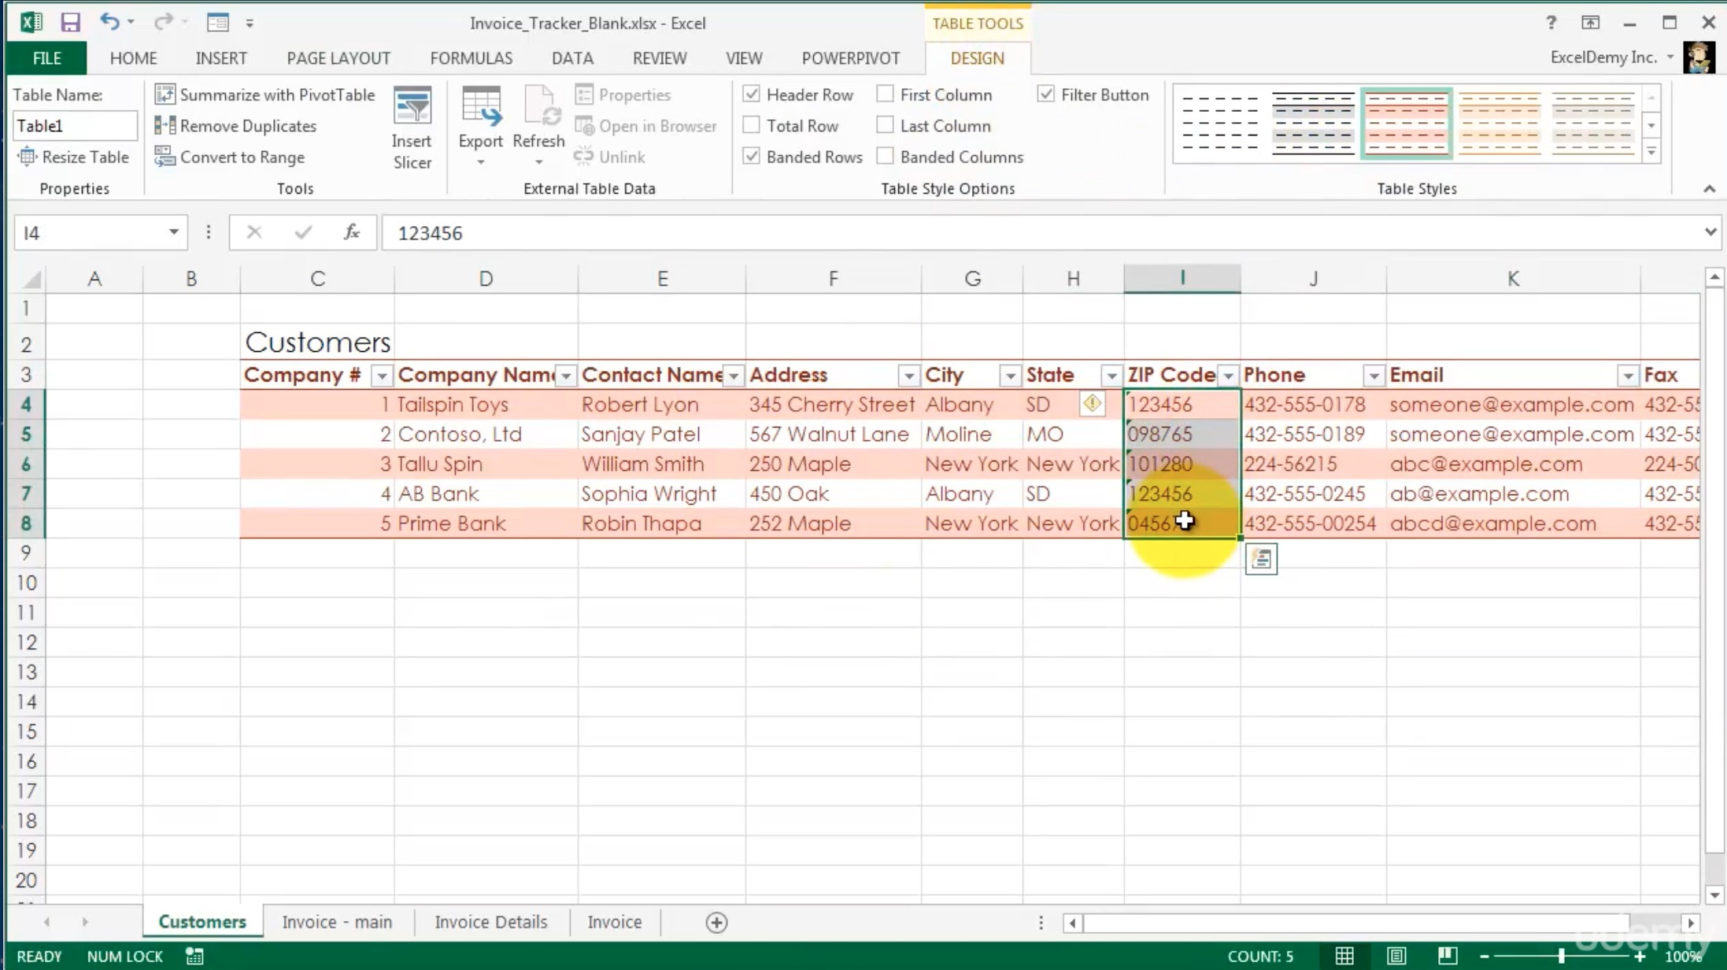This screenshot has width=1727, height=970.
Task: Select the orange dashed table style swatch
Action: [x=1499, y=123]
